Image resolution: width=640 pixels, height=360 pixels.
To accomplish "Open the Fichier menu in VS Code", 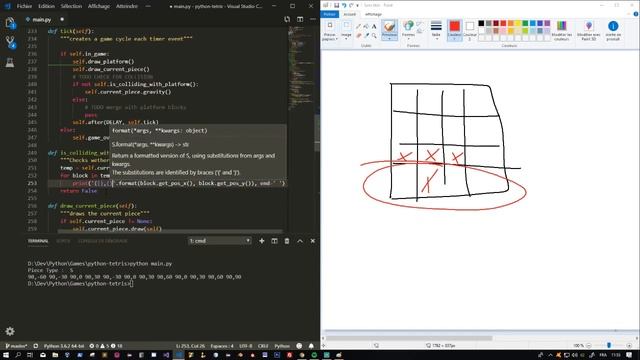I will tap(24, 6).
